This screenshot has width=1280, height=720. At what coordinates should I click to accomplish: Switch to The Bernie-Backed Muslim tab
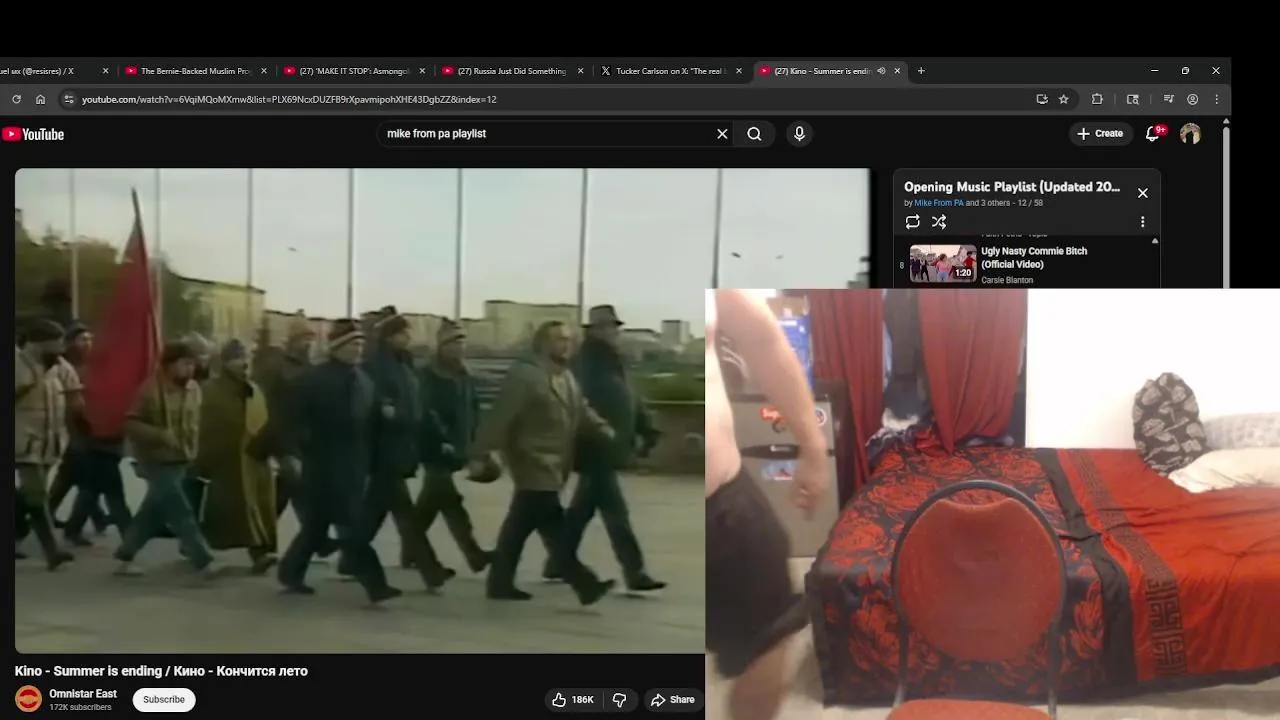point(196,71)
